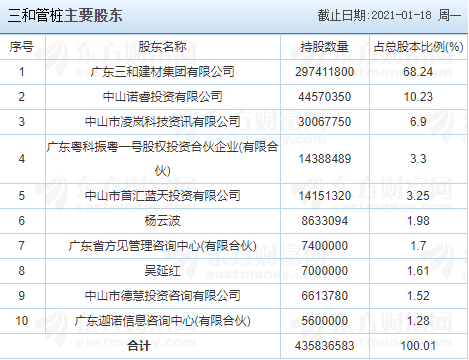Click row number 4 in 序号 column
469x360 pixels.
coord(22,159)
